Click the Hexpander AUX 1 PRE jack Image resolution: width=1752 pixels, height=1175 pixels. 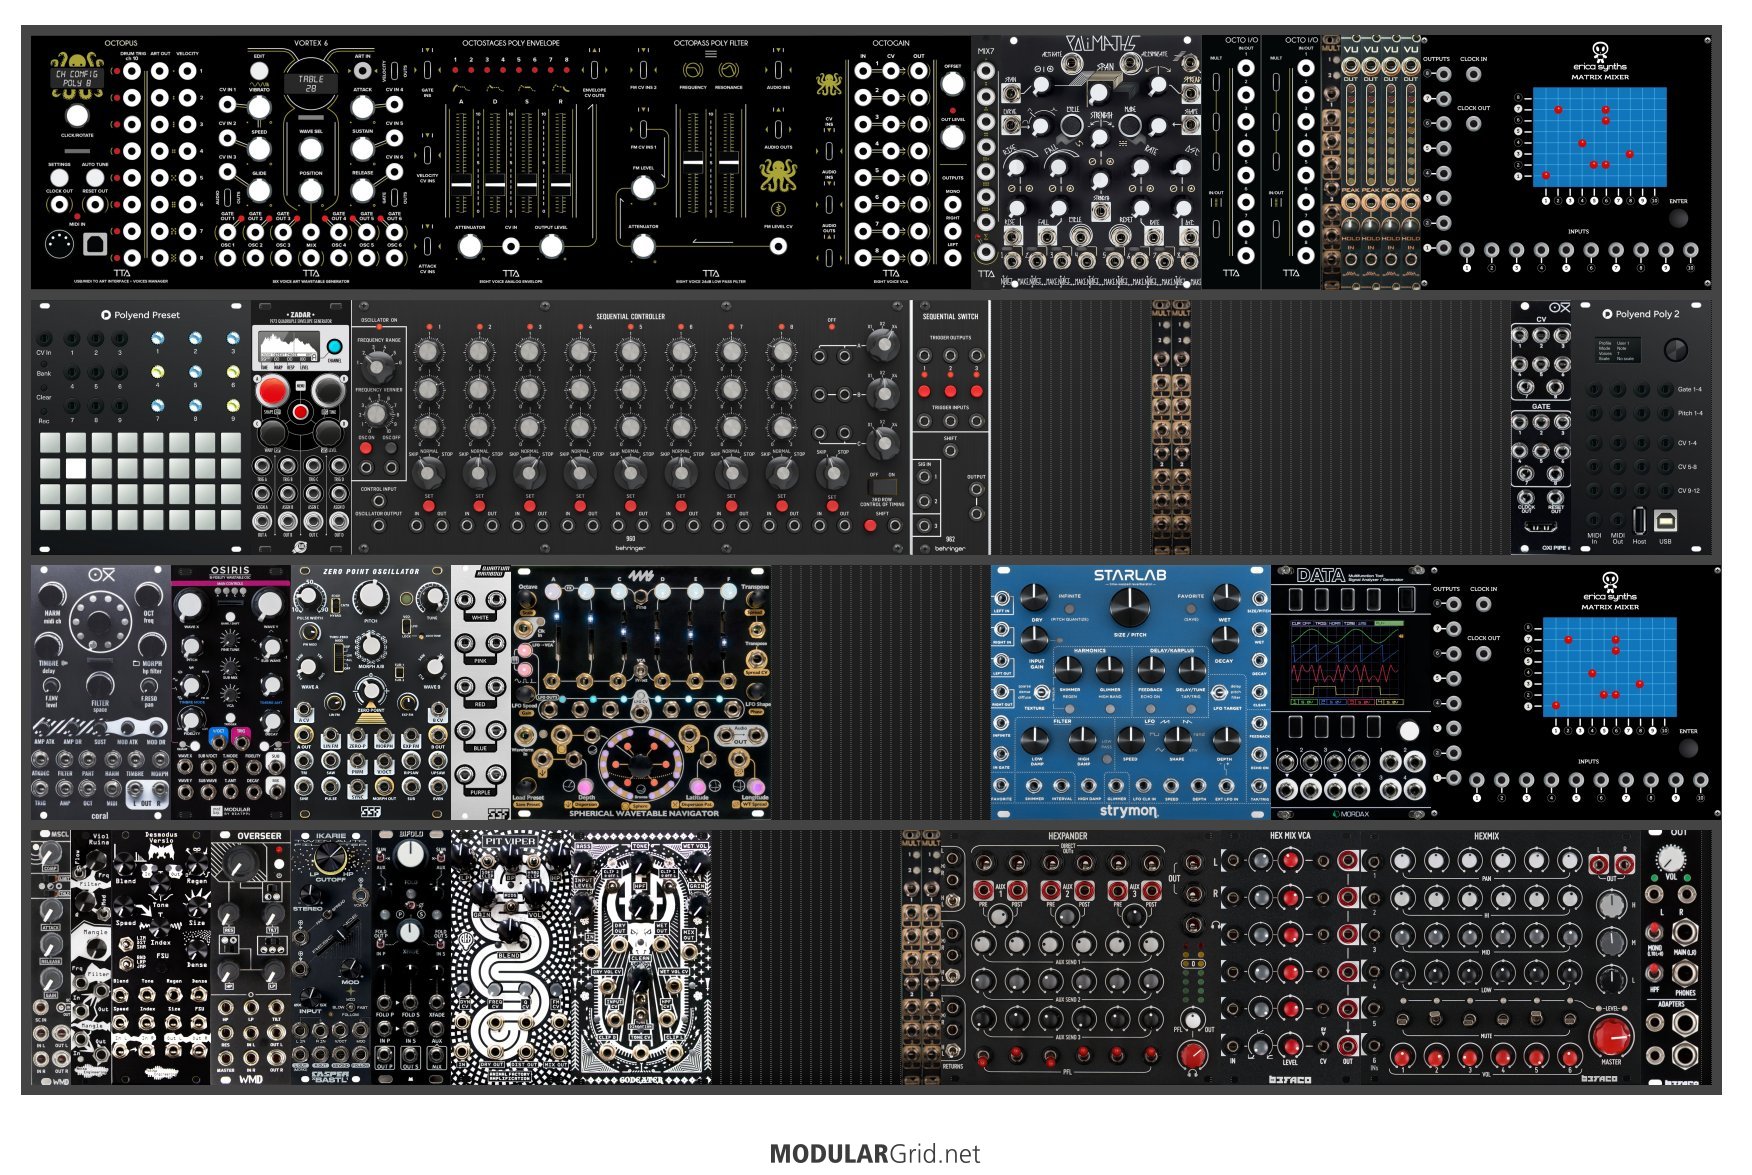click(x=984, y=890)
